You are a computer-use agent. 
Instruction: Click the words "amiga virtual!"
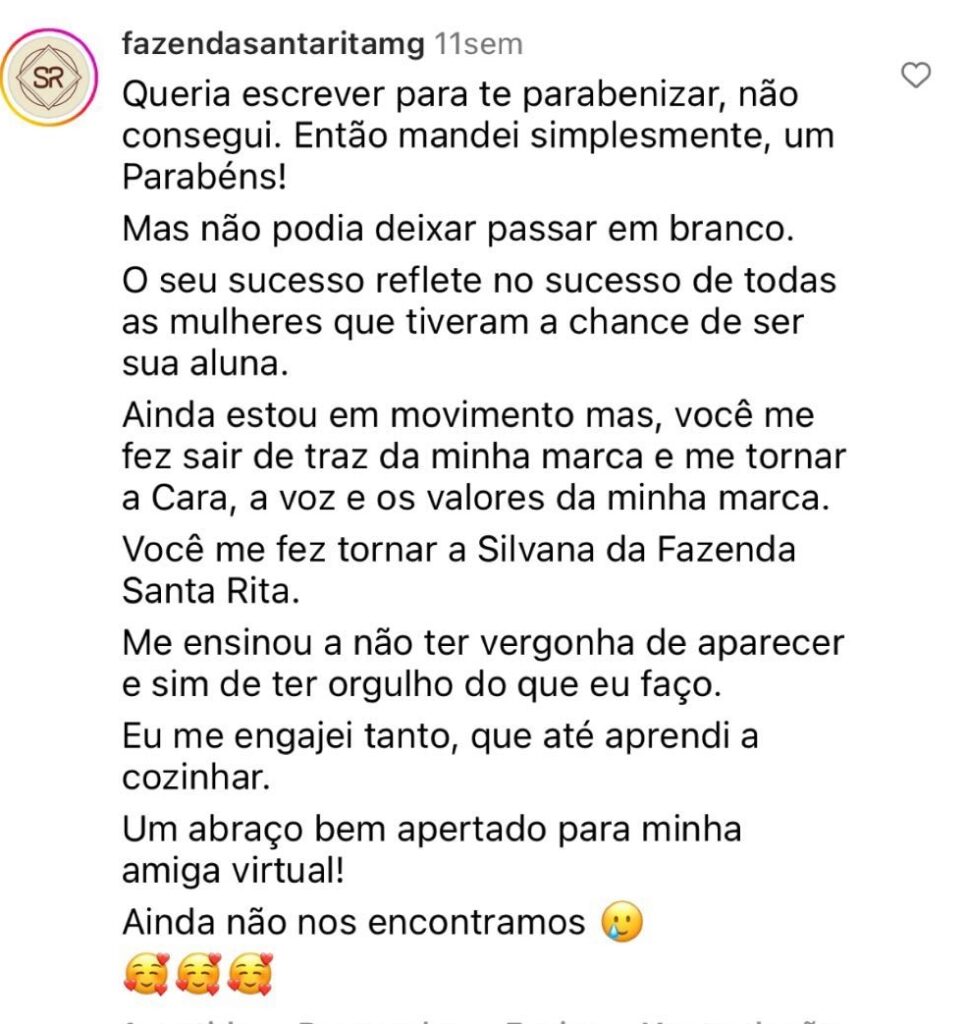(x=232, y=870)
